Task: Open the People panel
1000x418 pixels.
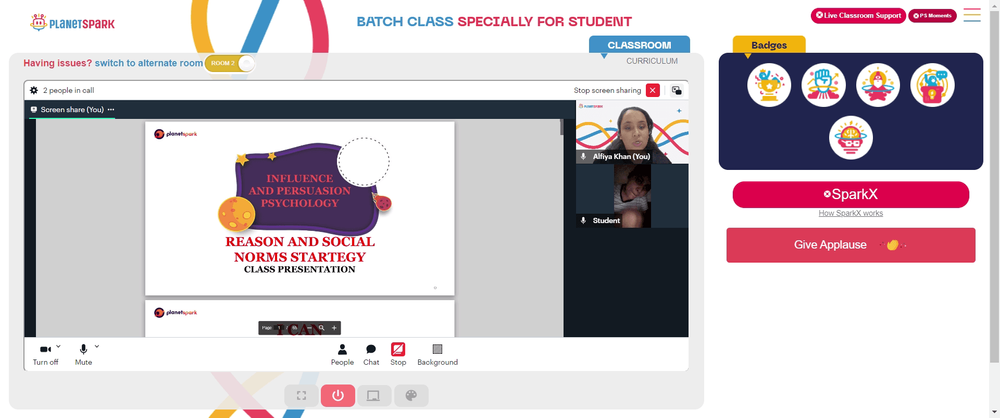Action: 342,354
